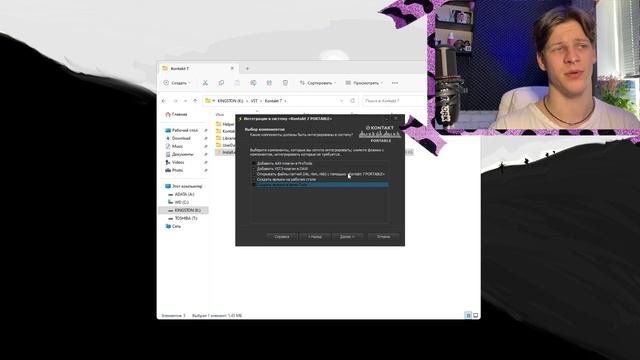The height and width of the screenshot is (360, 640).
Task: Click the Справка button in installer
Action: tap(282, 237)
